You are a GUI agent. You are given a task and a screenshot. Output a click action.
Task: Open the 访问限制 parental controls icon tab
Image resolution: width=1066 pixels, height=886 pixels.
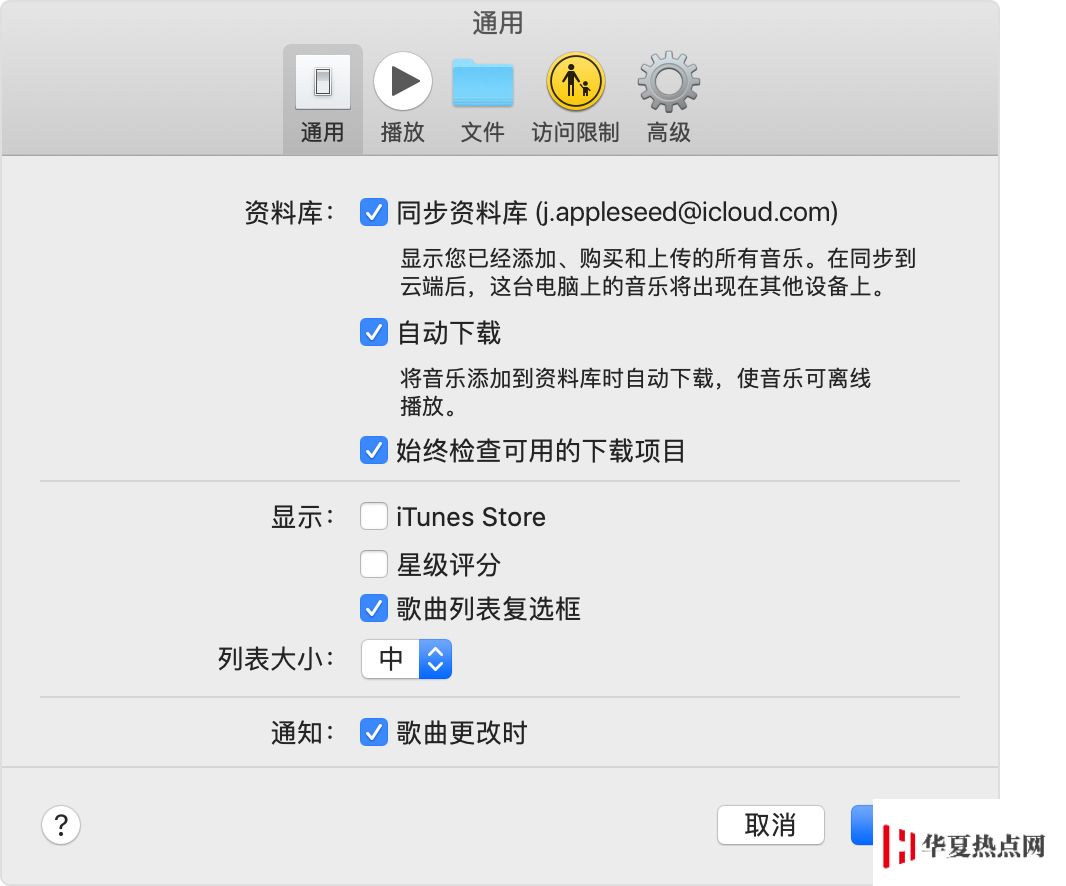pyautogui.click(x=575, y=99)
